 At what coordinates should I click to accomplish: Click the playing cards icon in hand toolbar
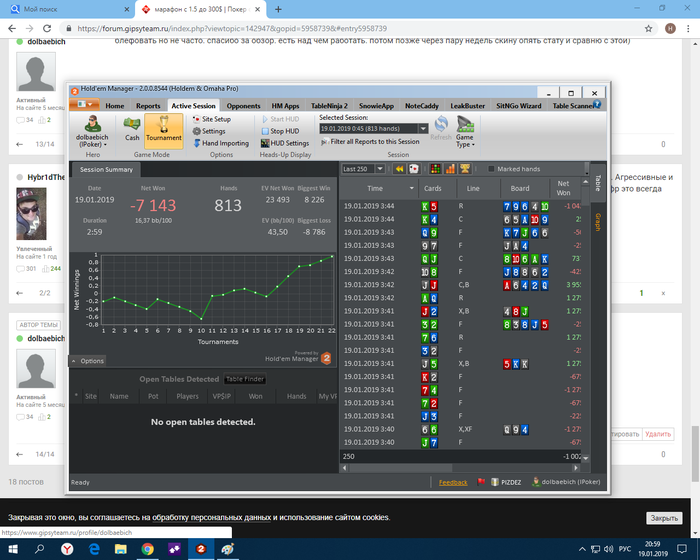[x=414, y=169]
